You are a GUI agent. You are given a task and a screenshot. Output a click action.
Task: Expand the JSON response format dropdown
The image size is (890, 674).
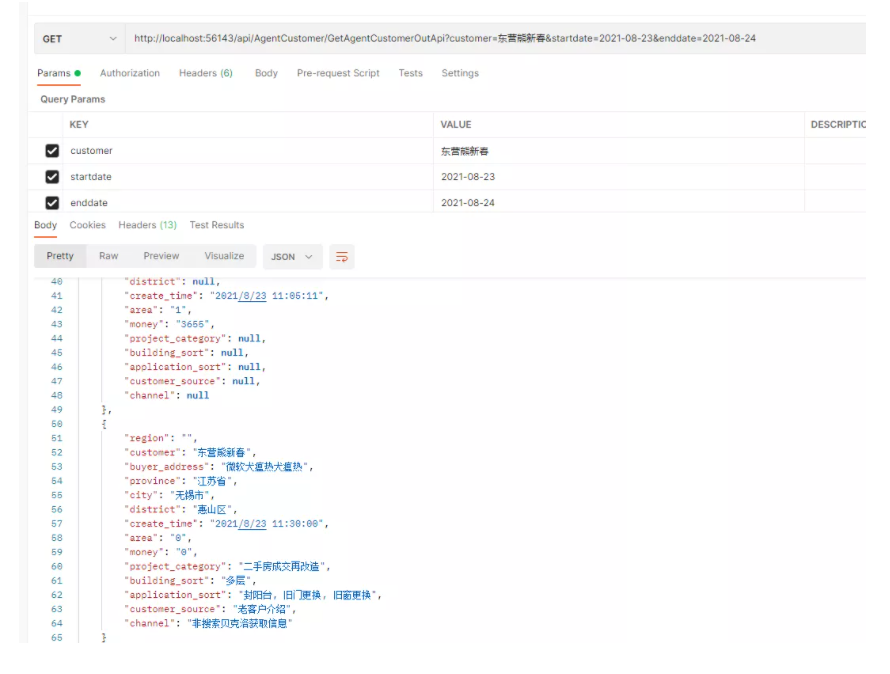coord(292,257)
